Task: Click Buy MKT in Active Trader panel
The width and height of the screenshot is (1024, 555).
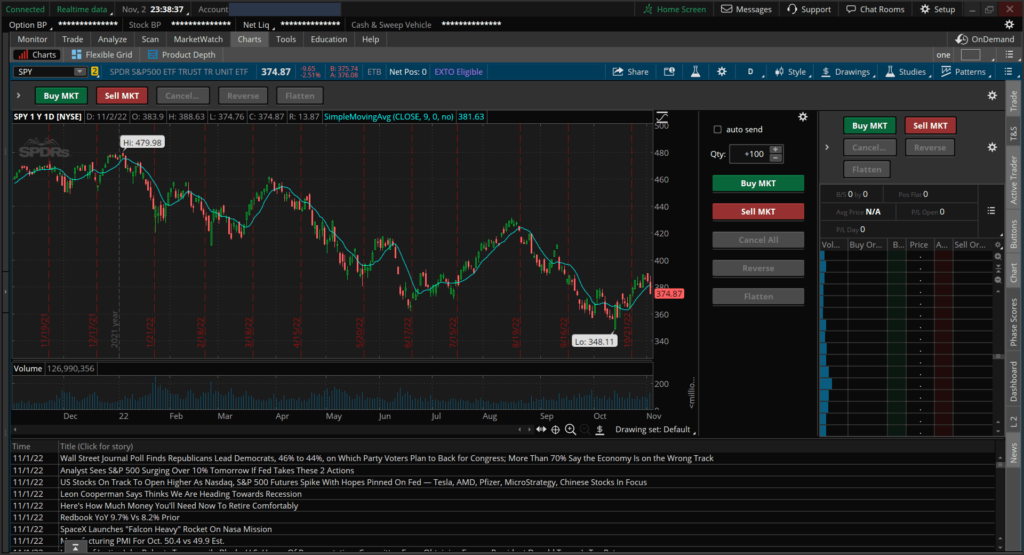Action: [869, 125]
